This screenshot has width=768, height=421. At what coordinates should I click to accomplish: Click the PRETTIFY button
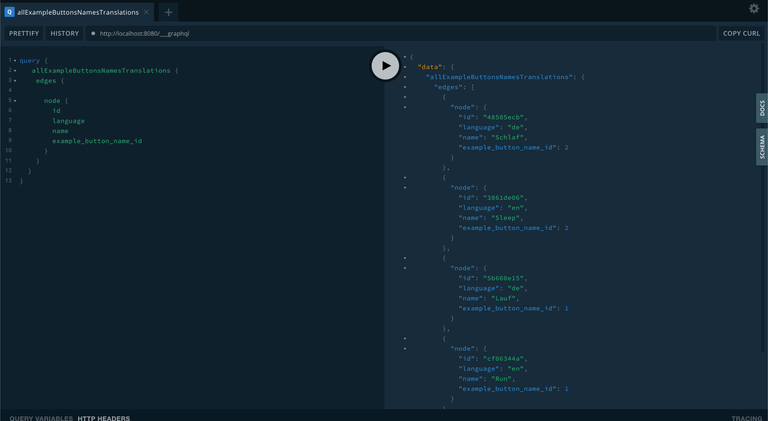tap(24, 33)
